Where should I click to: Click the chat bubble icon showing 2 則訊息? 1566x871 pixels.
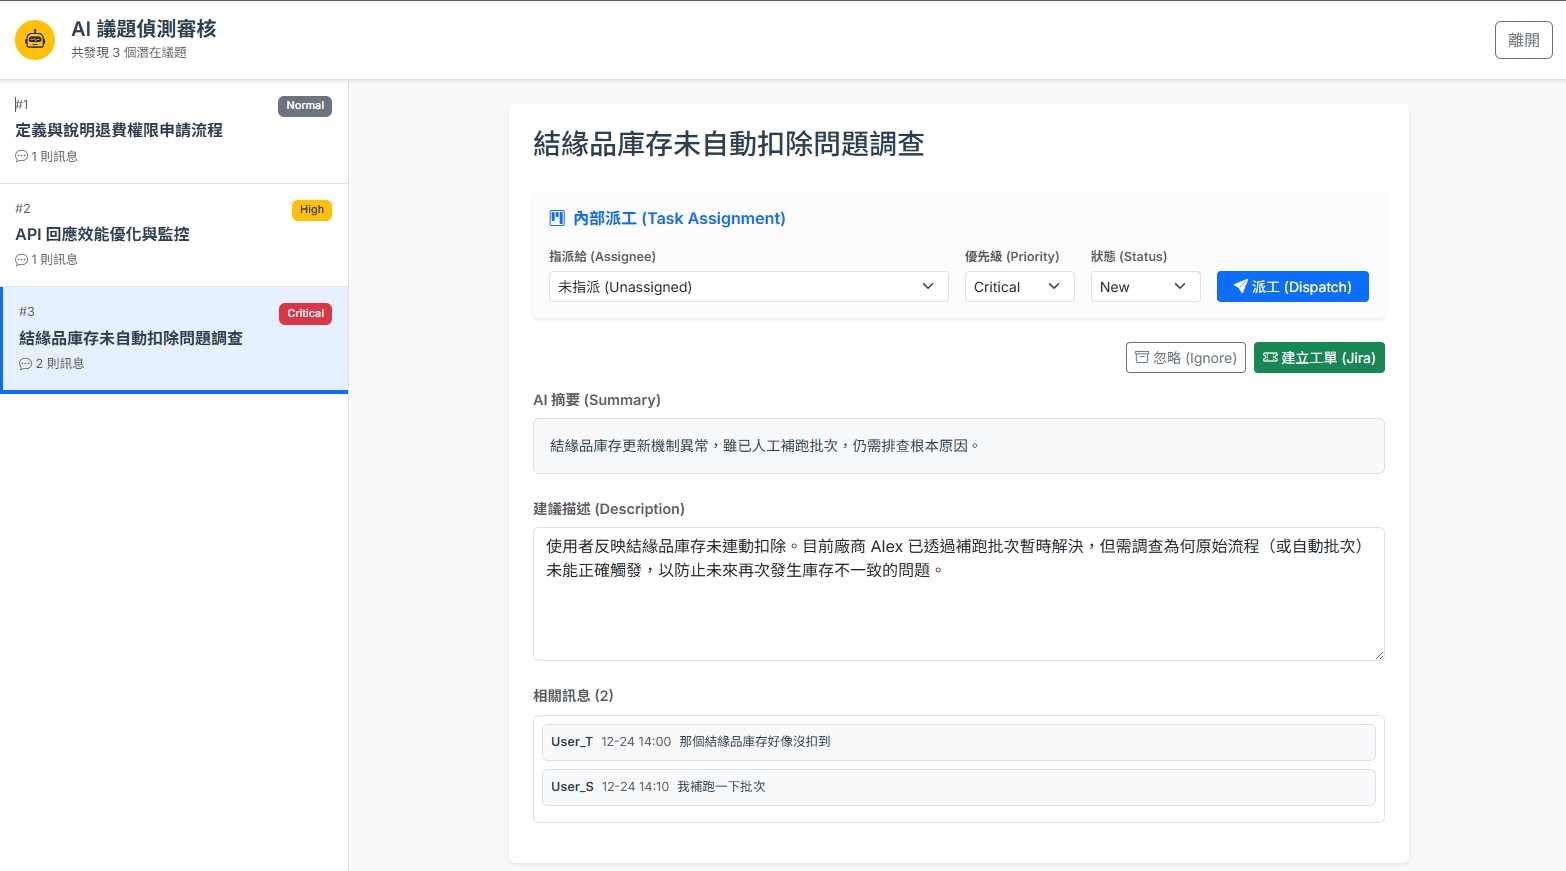click(x=24, y=363)
